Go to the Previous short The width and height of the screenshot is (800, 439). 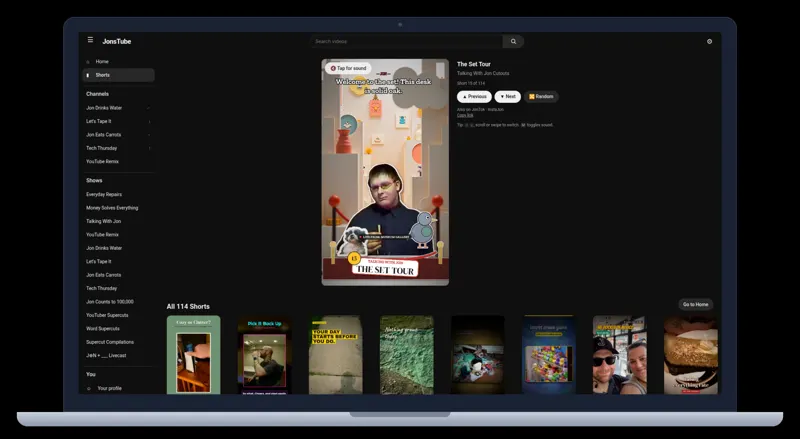coord(474,96)
